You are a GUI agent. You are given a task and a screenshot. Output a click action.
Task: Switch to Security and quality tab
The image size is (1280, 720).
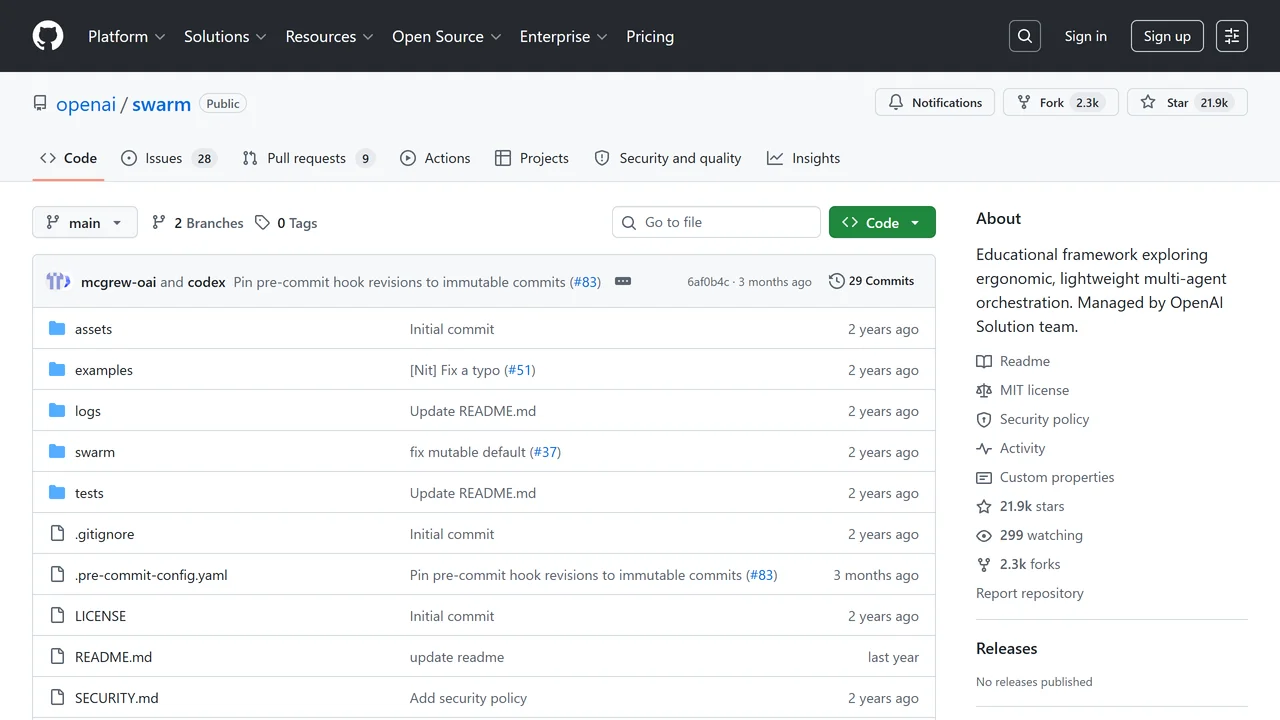(x=668, y=158)
